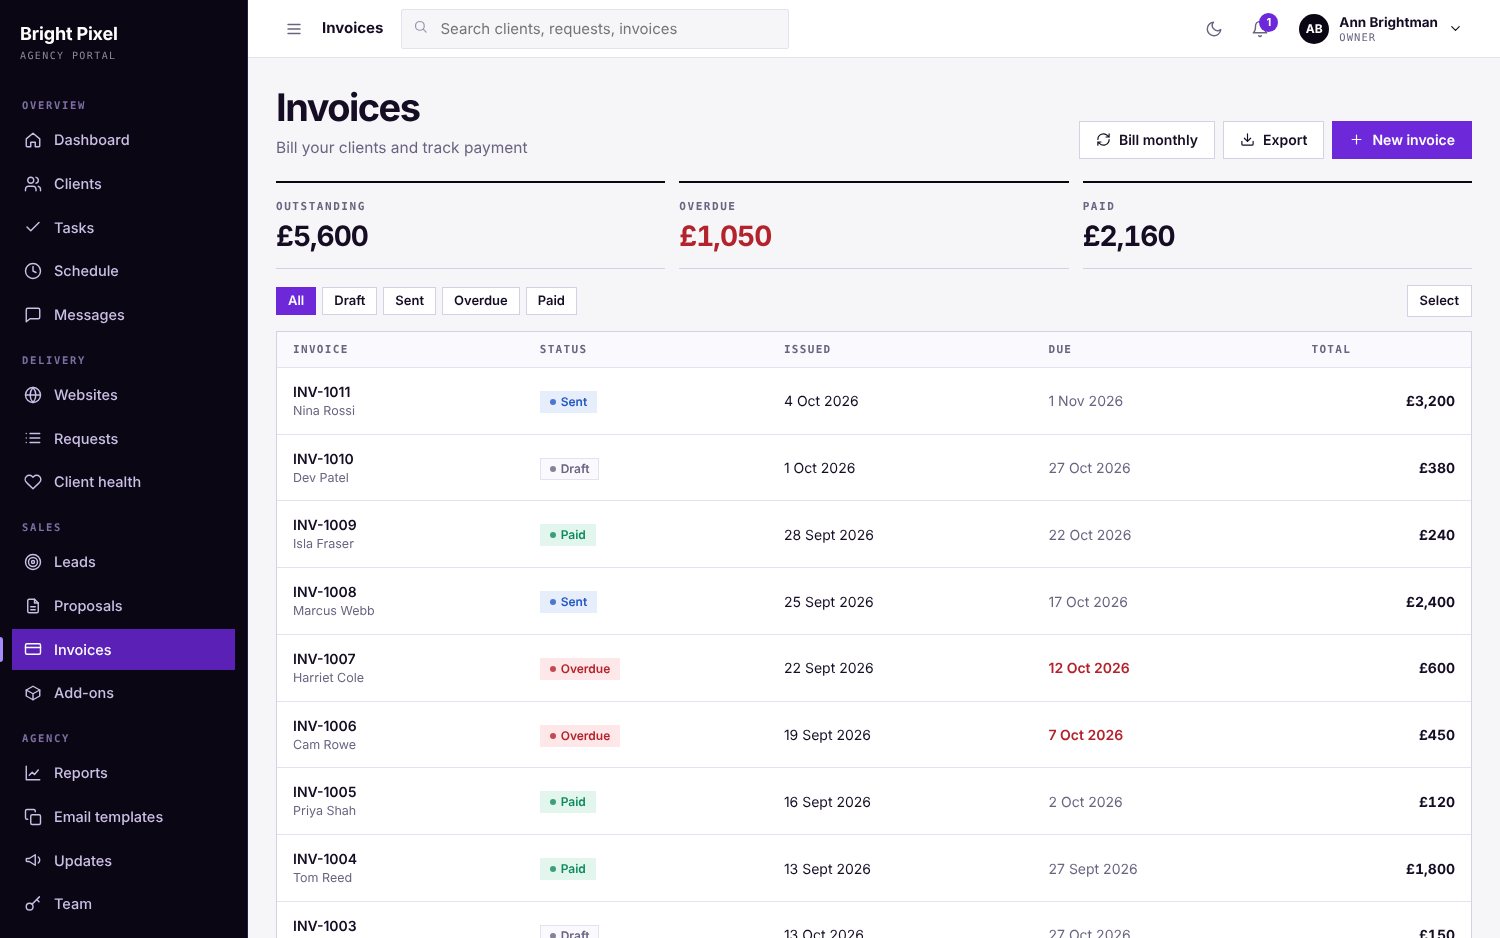The height and width of the screenshot is (938, 1500).
Task: Click the Bill monthly button
Action: point(1146,140)
